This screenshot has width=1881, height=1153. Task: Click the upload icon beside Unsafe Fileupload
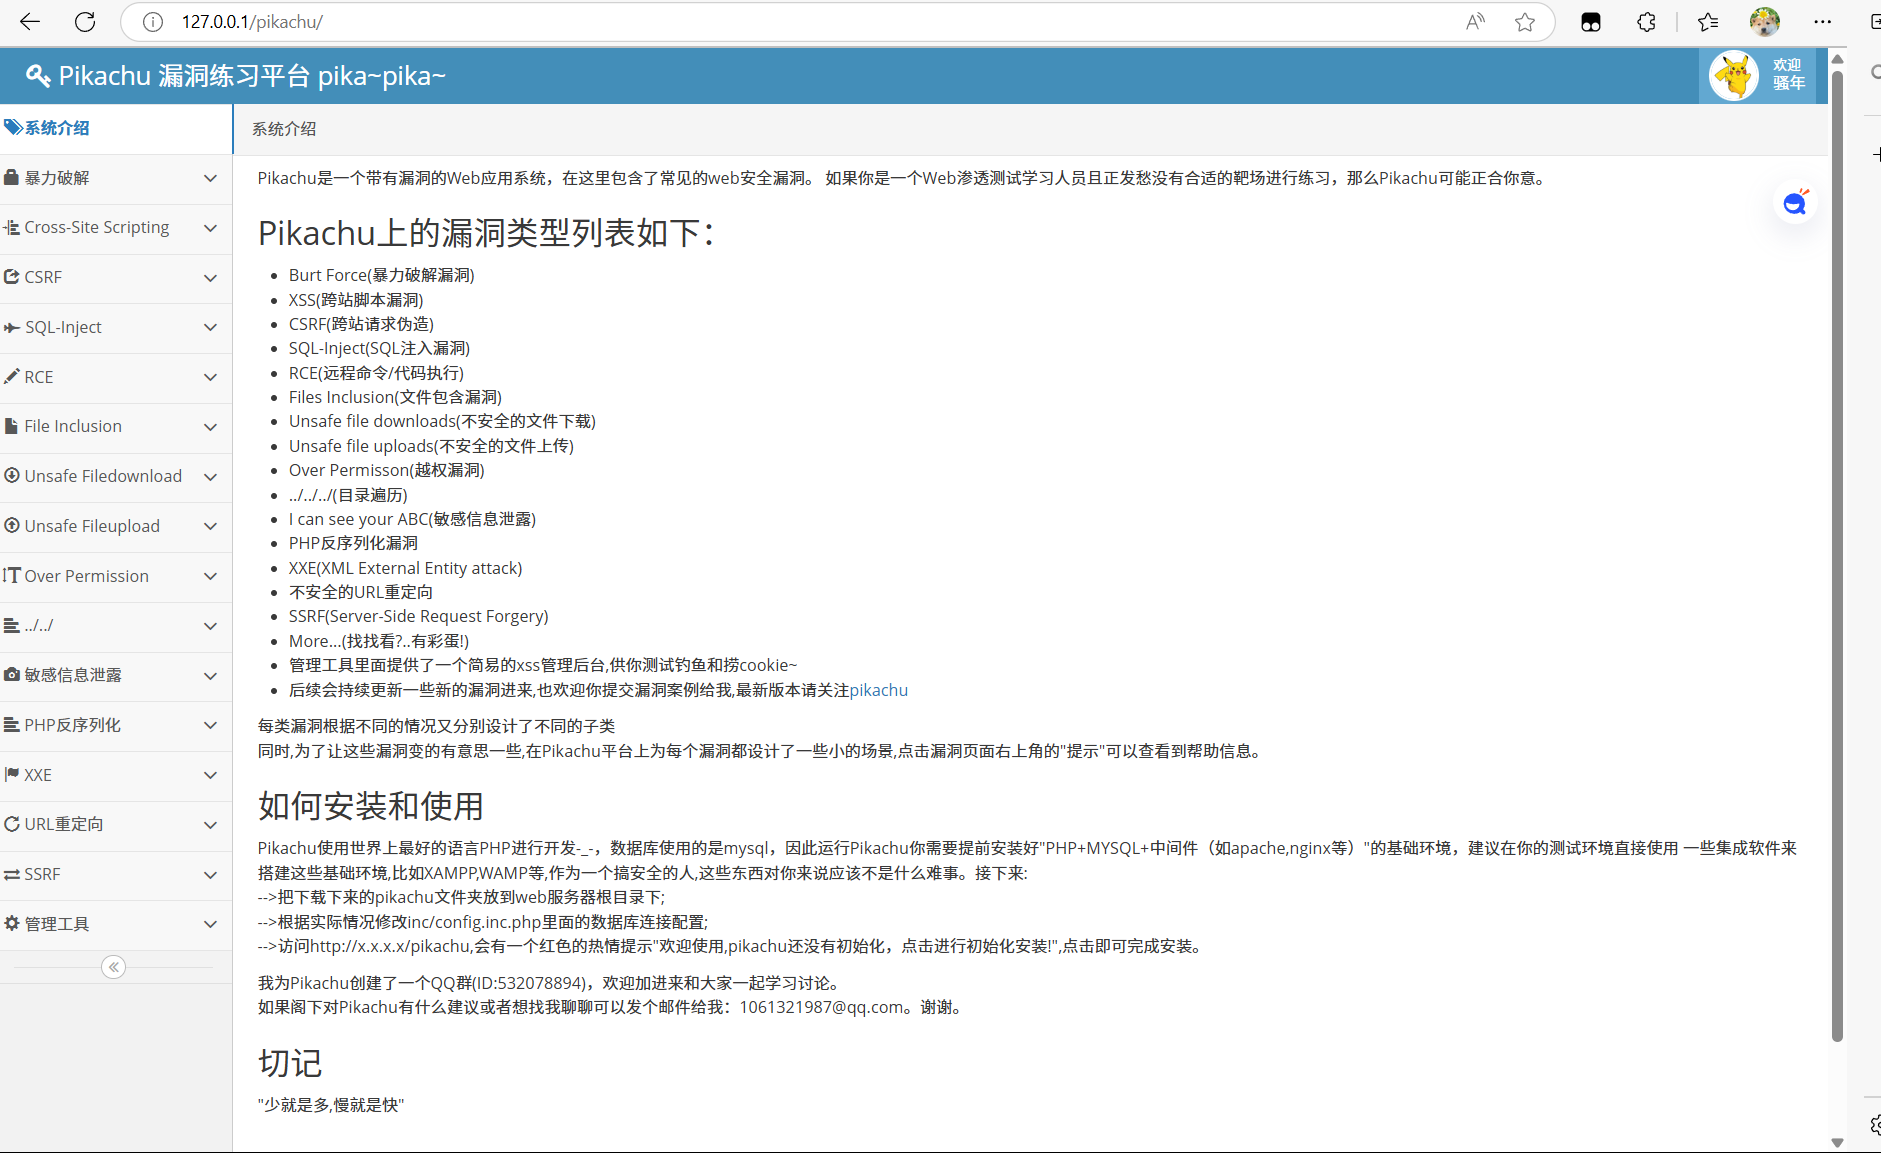[x=12, y=526]
